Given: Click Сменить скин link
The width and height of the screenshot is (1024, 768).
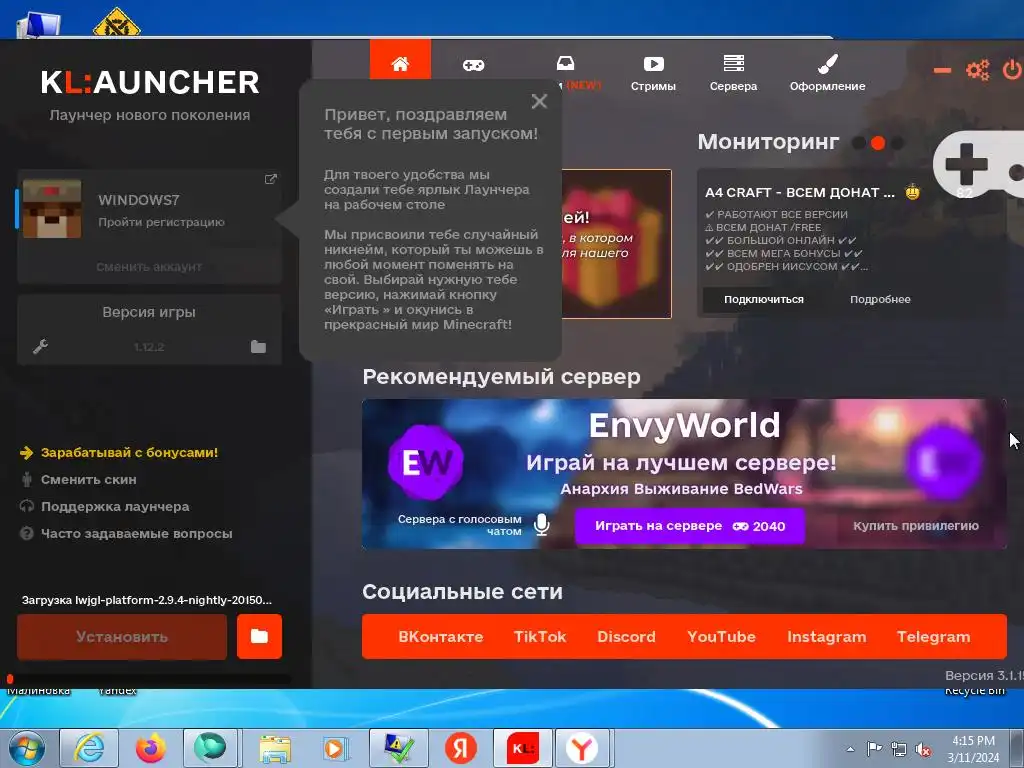Looking at the screenshot, I should pyautogui.click(x=89, y=479).
